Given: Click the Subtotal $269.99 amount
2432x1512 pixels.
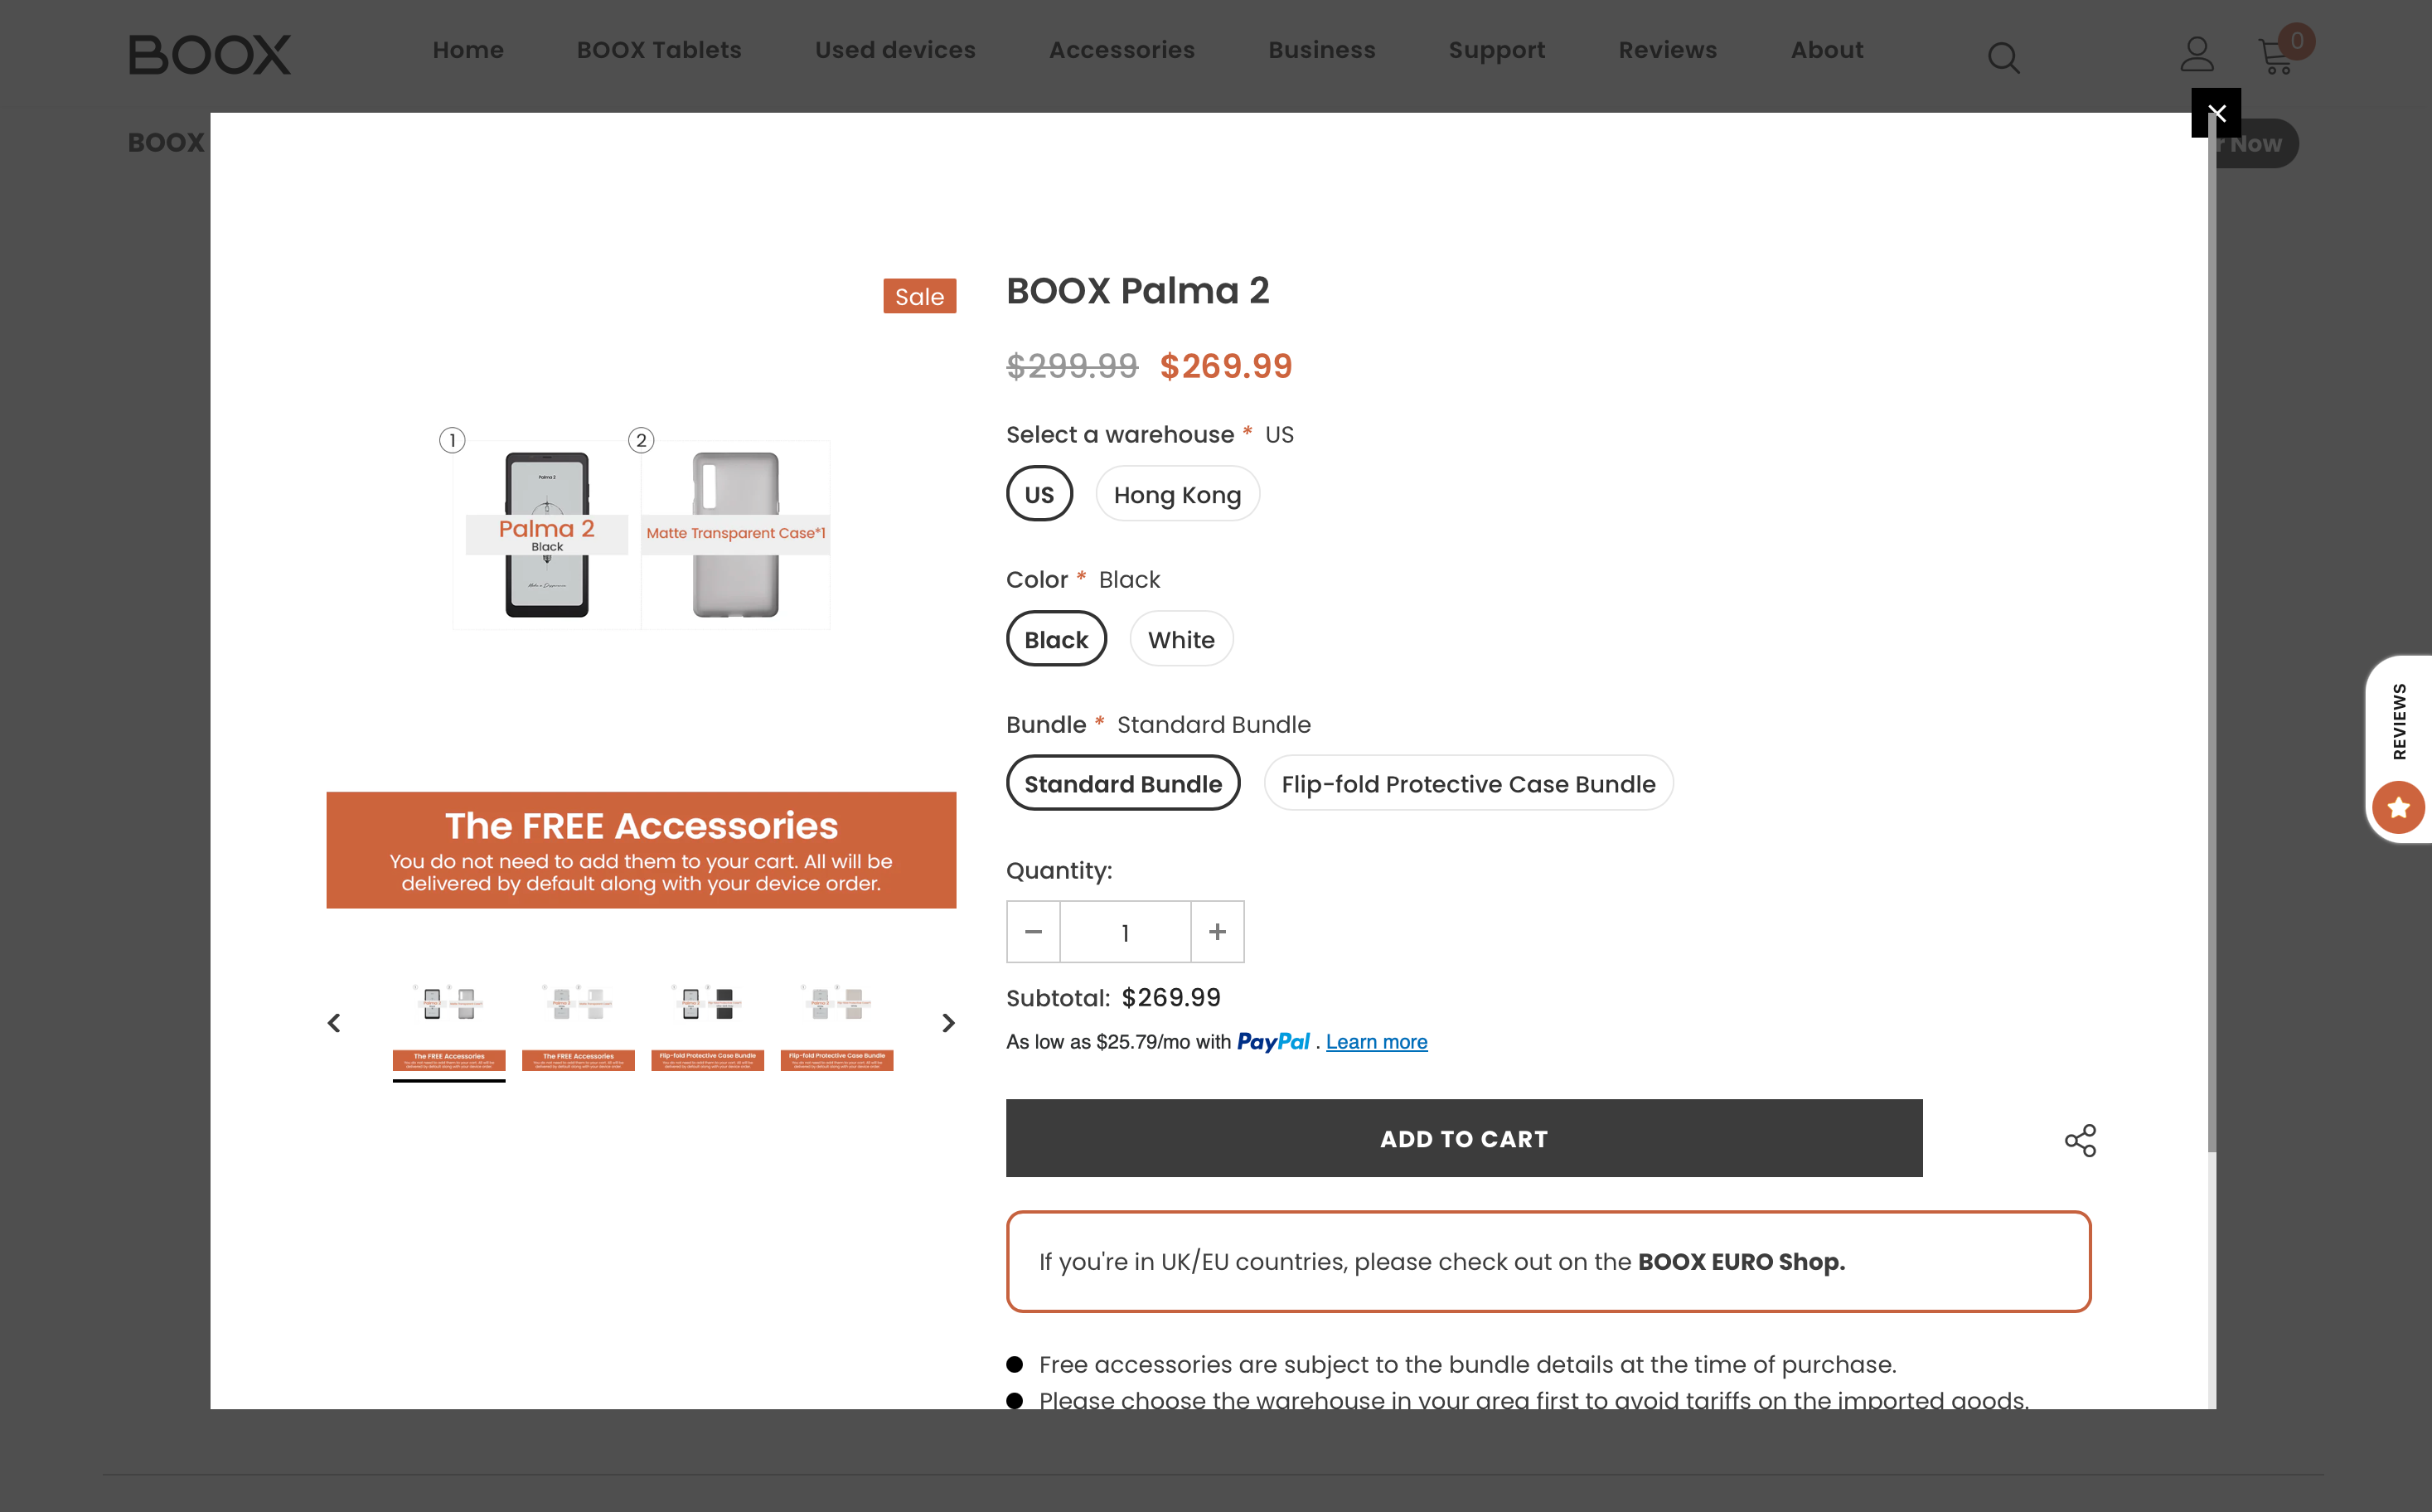Looking at the screenshot, I should 1171,997.
